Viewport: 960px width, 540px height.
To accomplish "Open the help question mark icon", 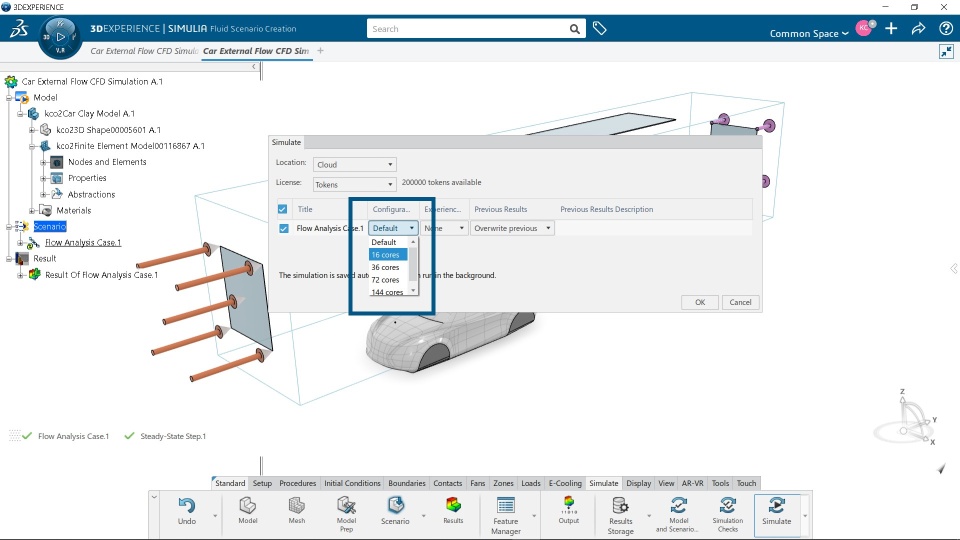I will click(945, 28).
